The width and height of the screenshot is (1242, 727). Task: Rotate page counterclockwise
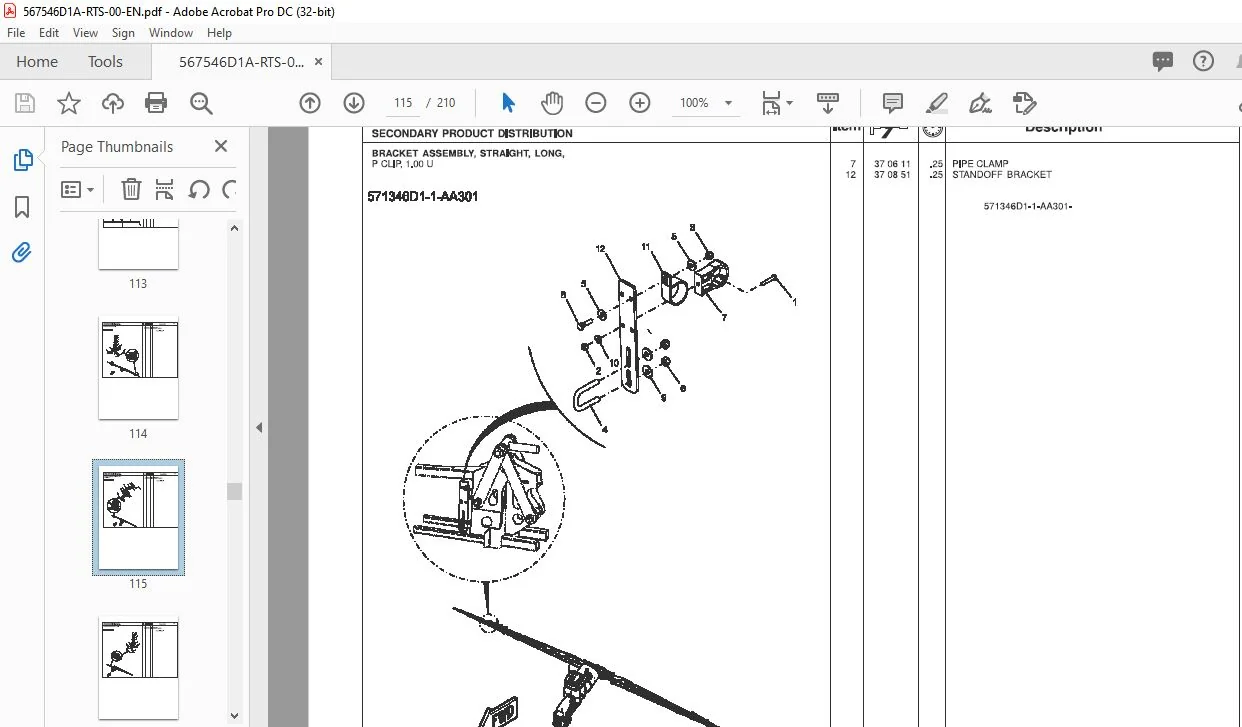(x=199, y=189)
